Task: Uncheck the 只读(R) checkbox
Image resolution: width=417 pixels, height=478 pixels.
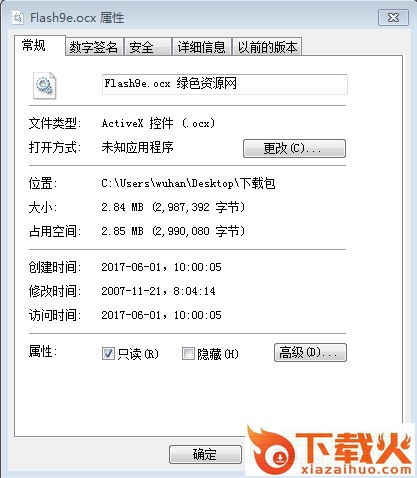Action: pyautogui.click(x=108, y=353)
